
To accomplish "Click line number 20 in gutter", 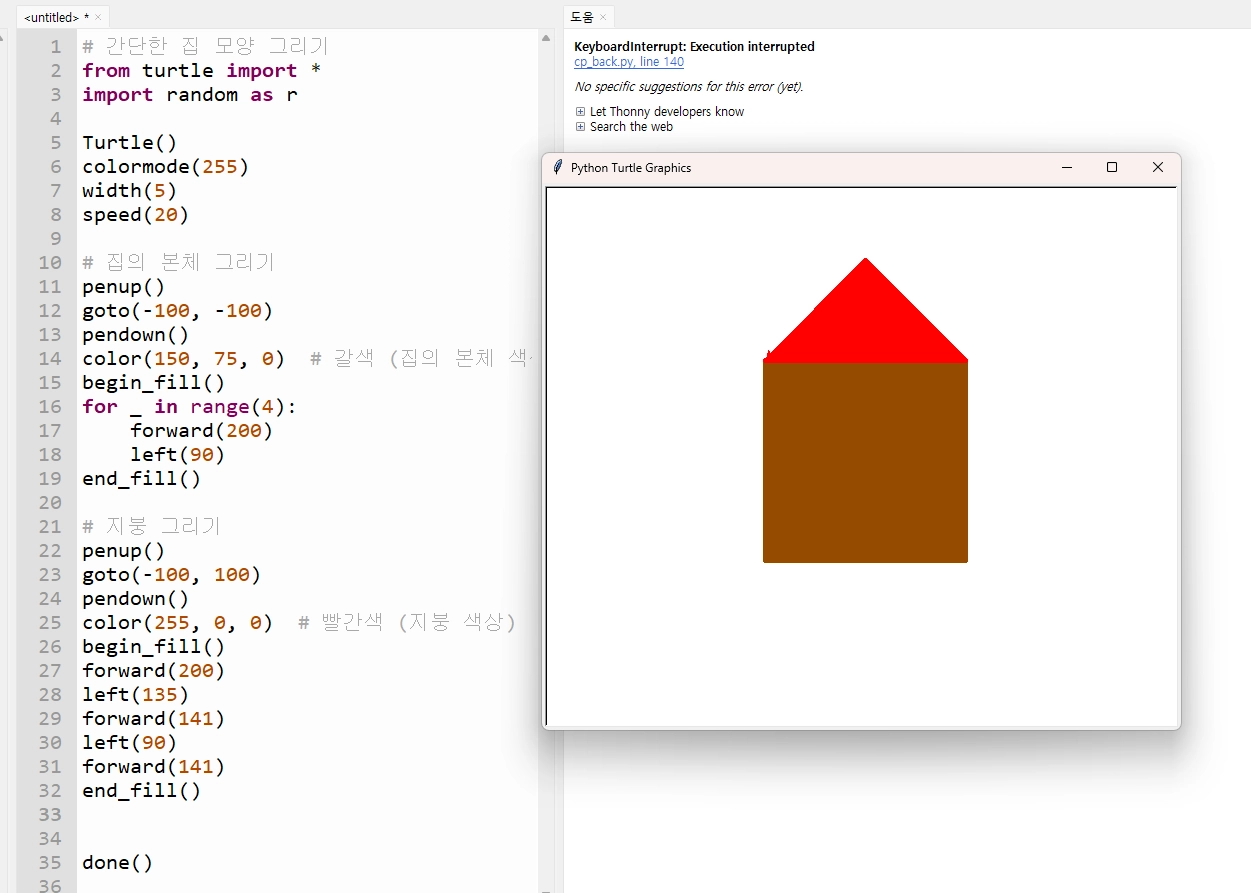I will [x=50, y=503].
